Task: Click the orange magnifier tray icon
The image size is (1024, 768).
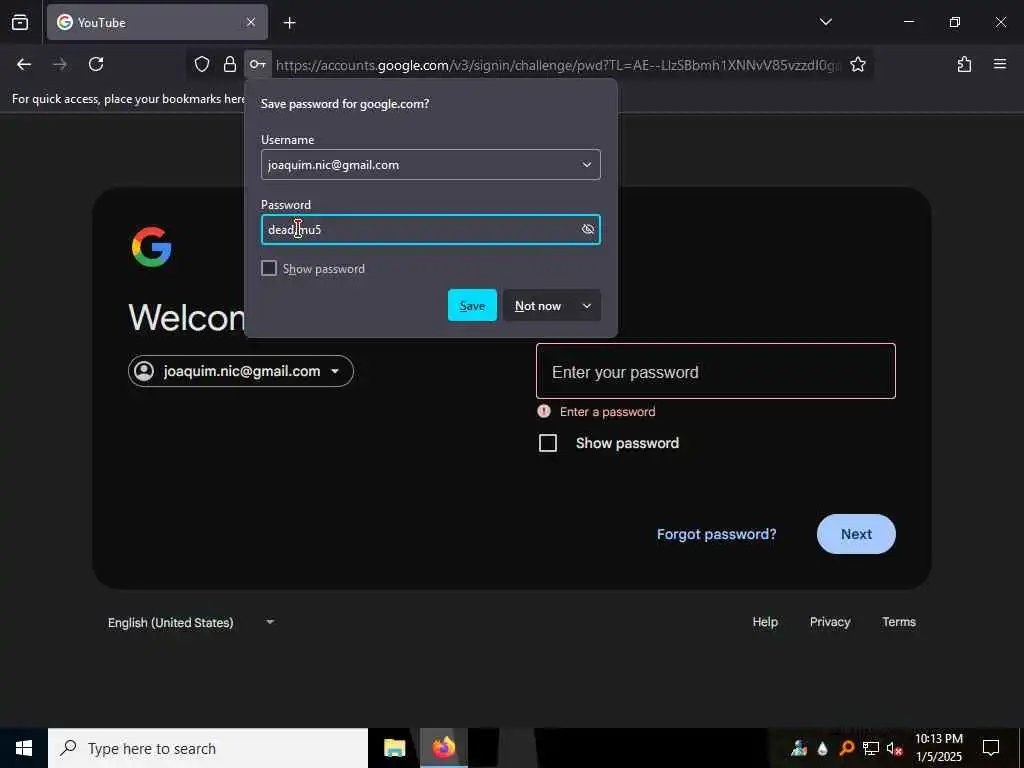Action: (846, 748)
